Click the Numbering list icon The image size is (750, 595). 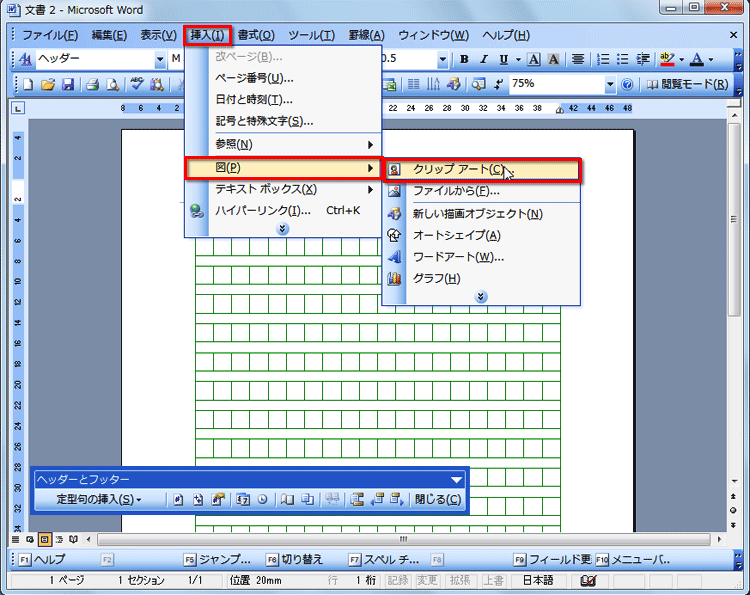[x=603, y=59]
